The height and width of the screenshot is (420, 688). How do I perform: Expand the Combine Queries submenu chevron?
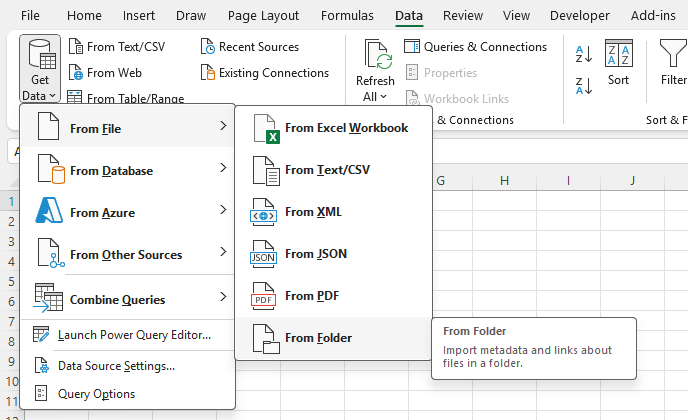coord(223,297)
